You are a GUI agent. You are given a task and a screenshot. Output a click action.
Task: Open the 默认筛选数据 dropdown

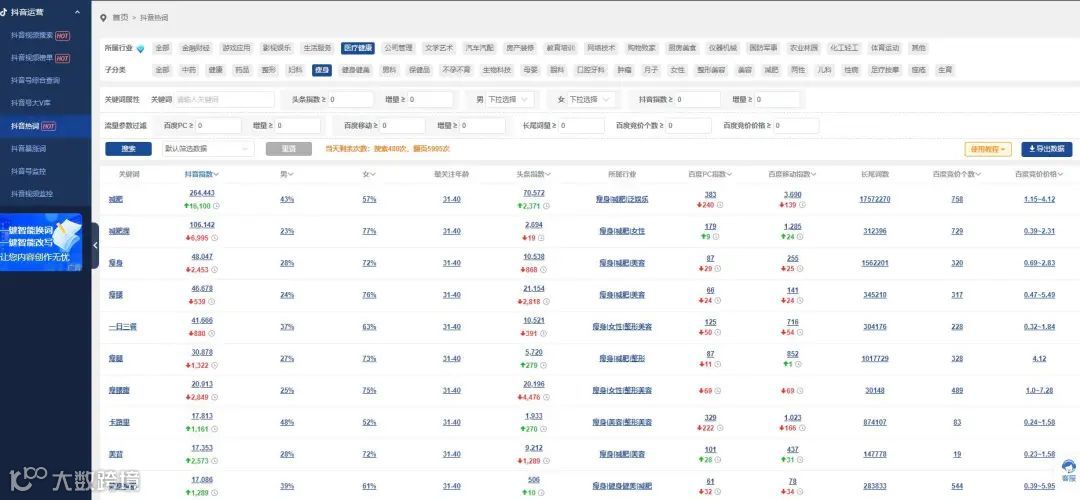click(208, 149)
